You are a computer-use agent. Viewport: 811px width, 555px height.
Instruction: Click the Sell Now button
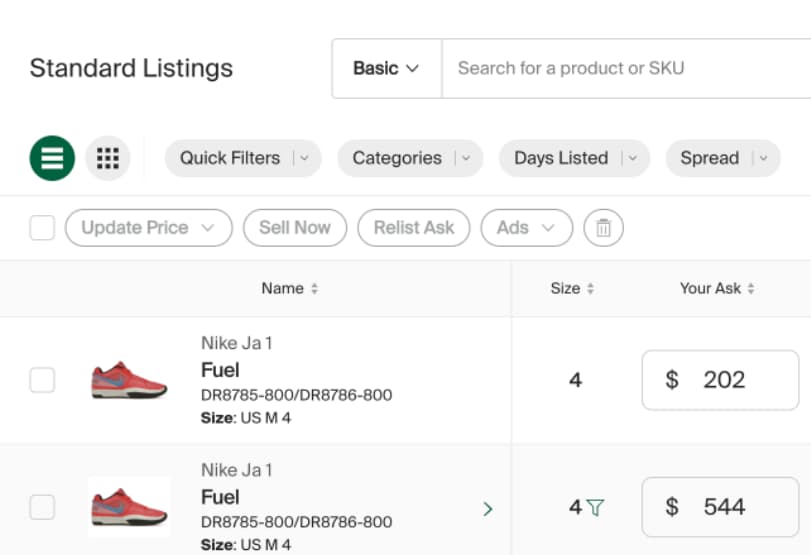point(295,228)
